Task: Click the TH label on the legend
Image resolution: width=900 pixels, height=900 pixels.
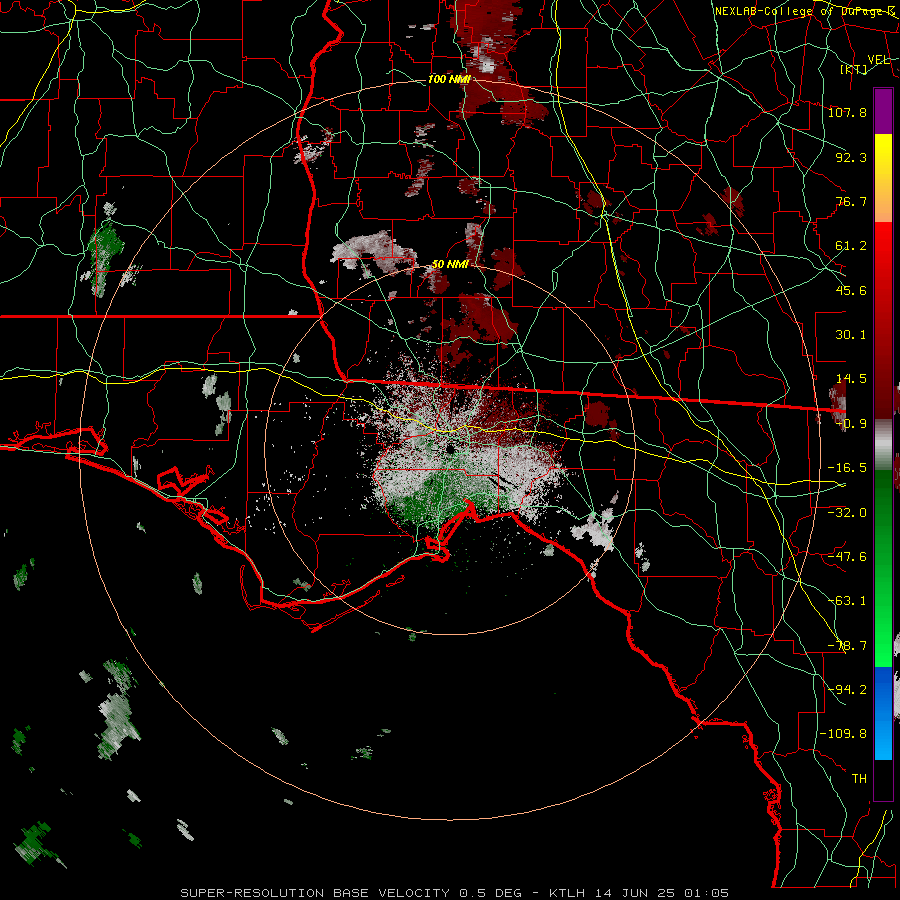Action: 859,779
